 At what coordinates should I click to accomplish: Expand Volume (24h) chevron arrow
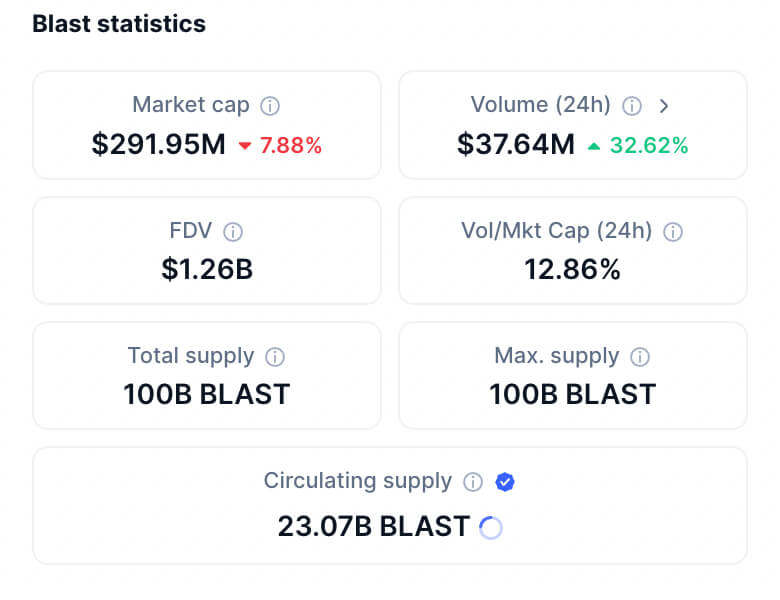[x=664, y=106]
